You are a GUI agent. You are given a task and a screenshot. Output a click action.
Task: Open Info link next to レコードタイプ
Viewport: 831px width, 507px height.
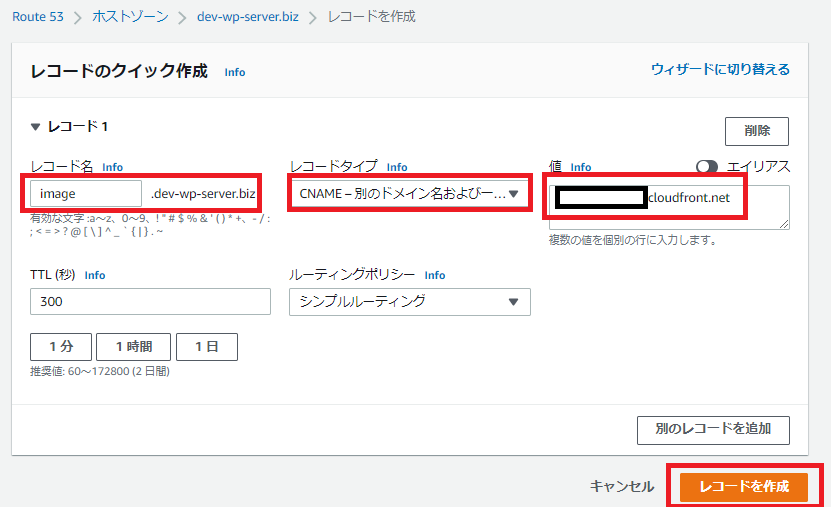tap(397, 167)
